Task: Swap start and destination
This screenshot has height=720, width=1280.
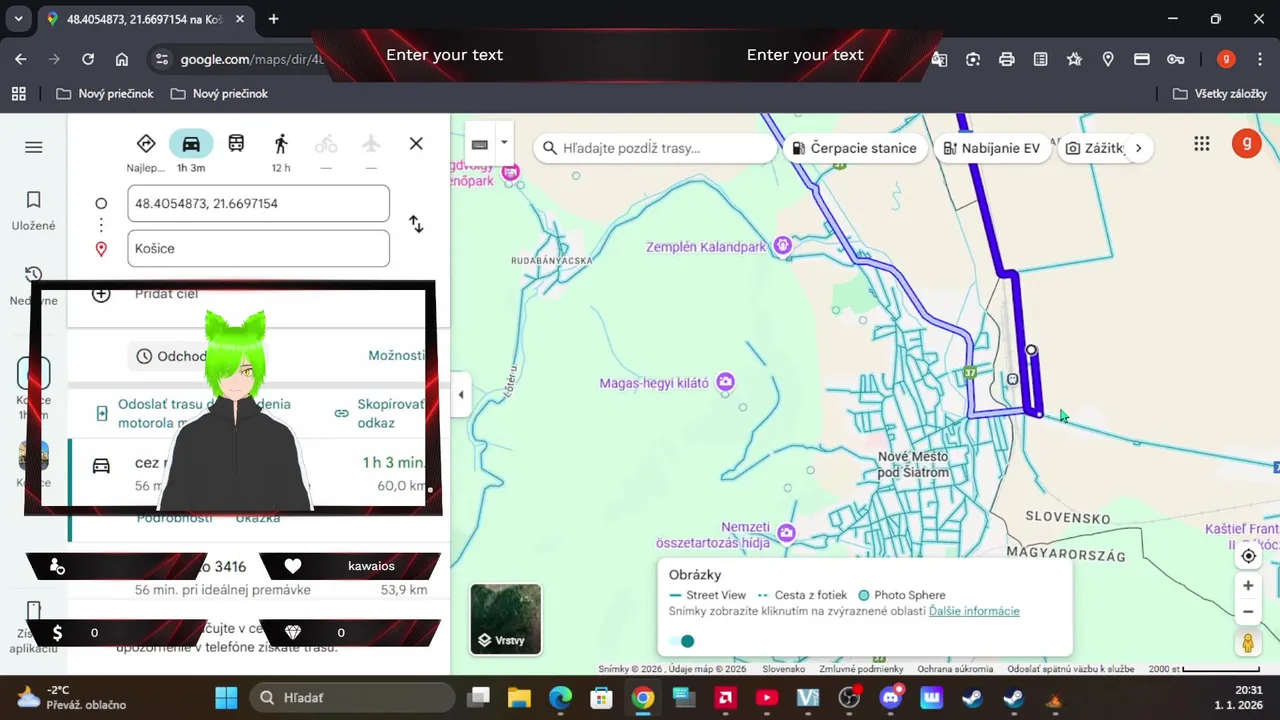Action: [416, 225]
